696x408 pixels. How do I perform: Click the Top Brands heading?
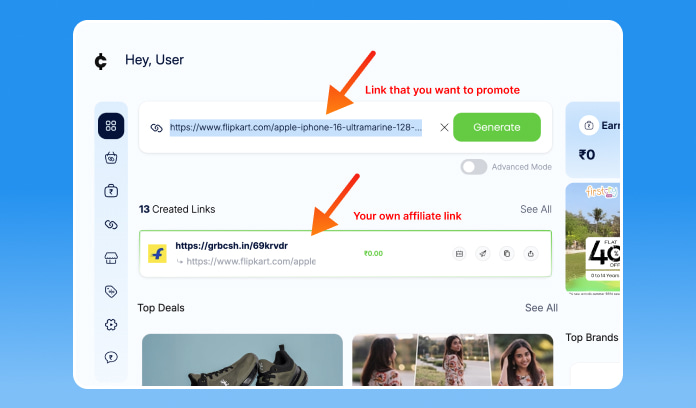click(592, 337)
